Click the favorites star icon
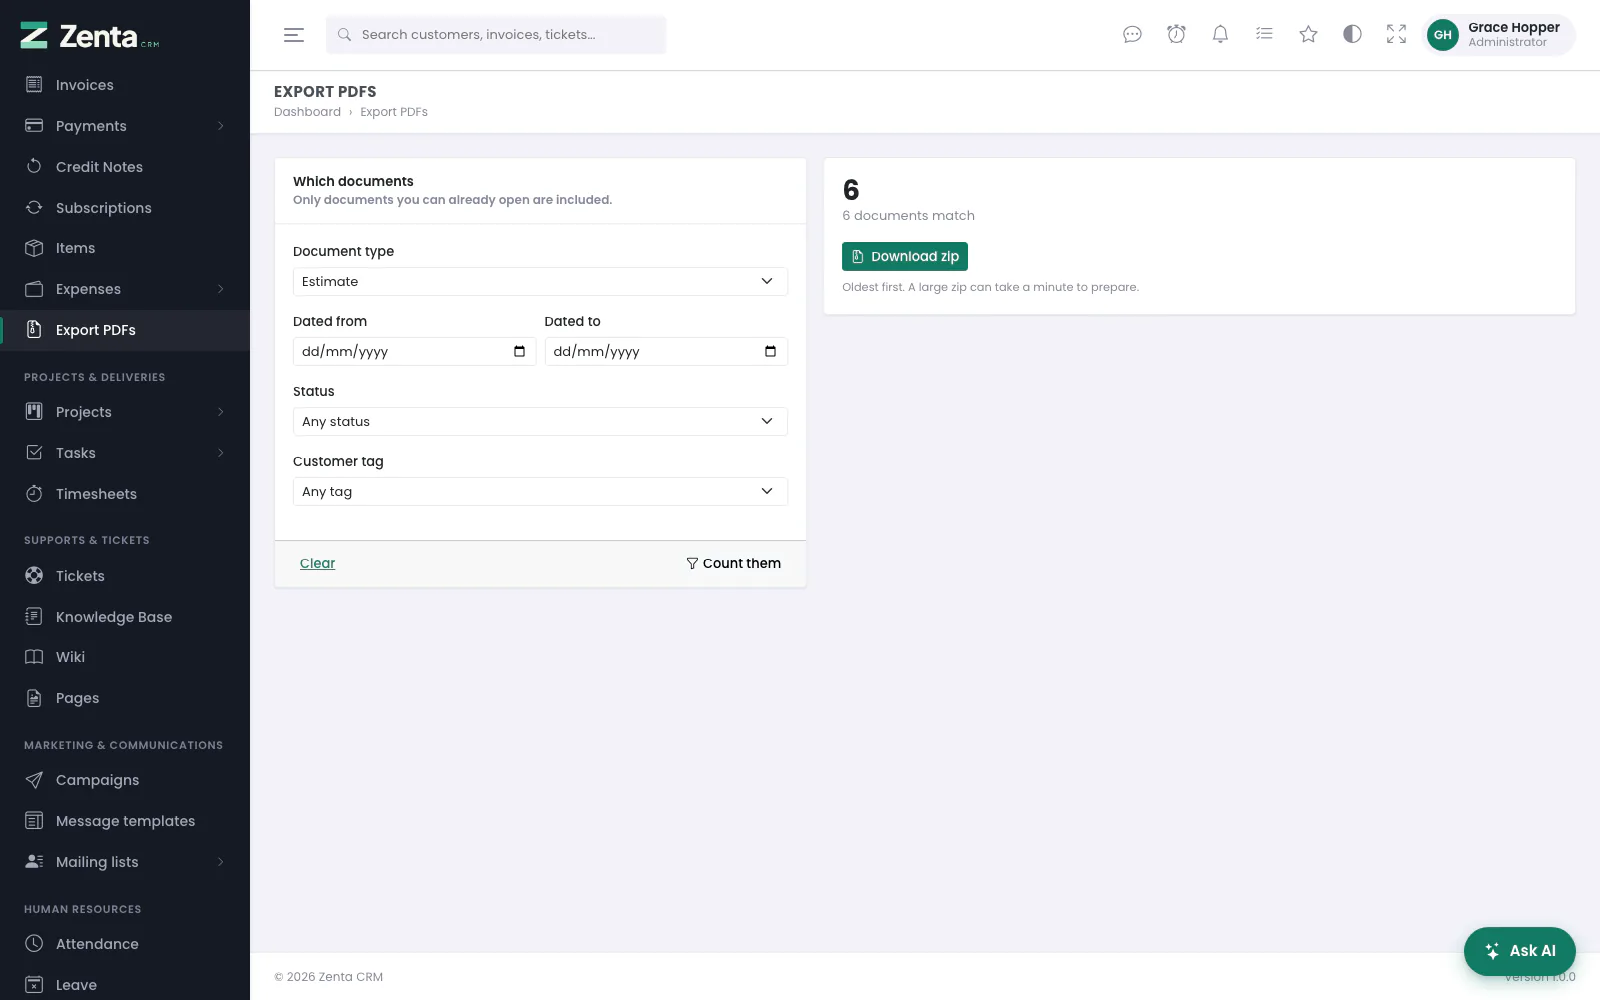 (x=1308, y=35)
